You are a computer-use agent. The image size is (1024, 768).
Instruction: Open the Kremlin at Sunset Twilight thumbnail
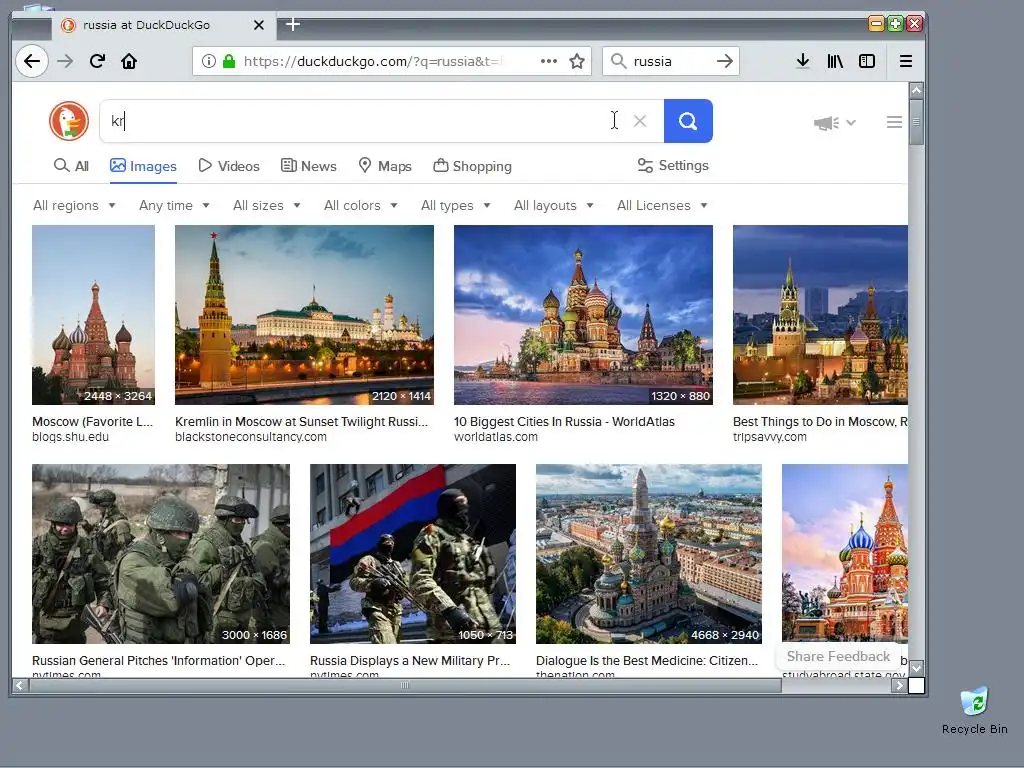pyautogui.click(x=304, y=315)
